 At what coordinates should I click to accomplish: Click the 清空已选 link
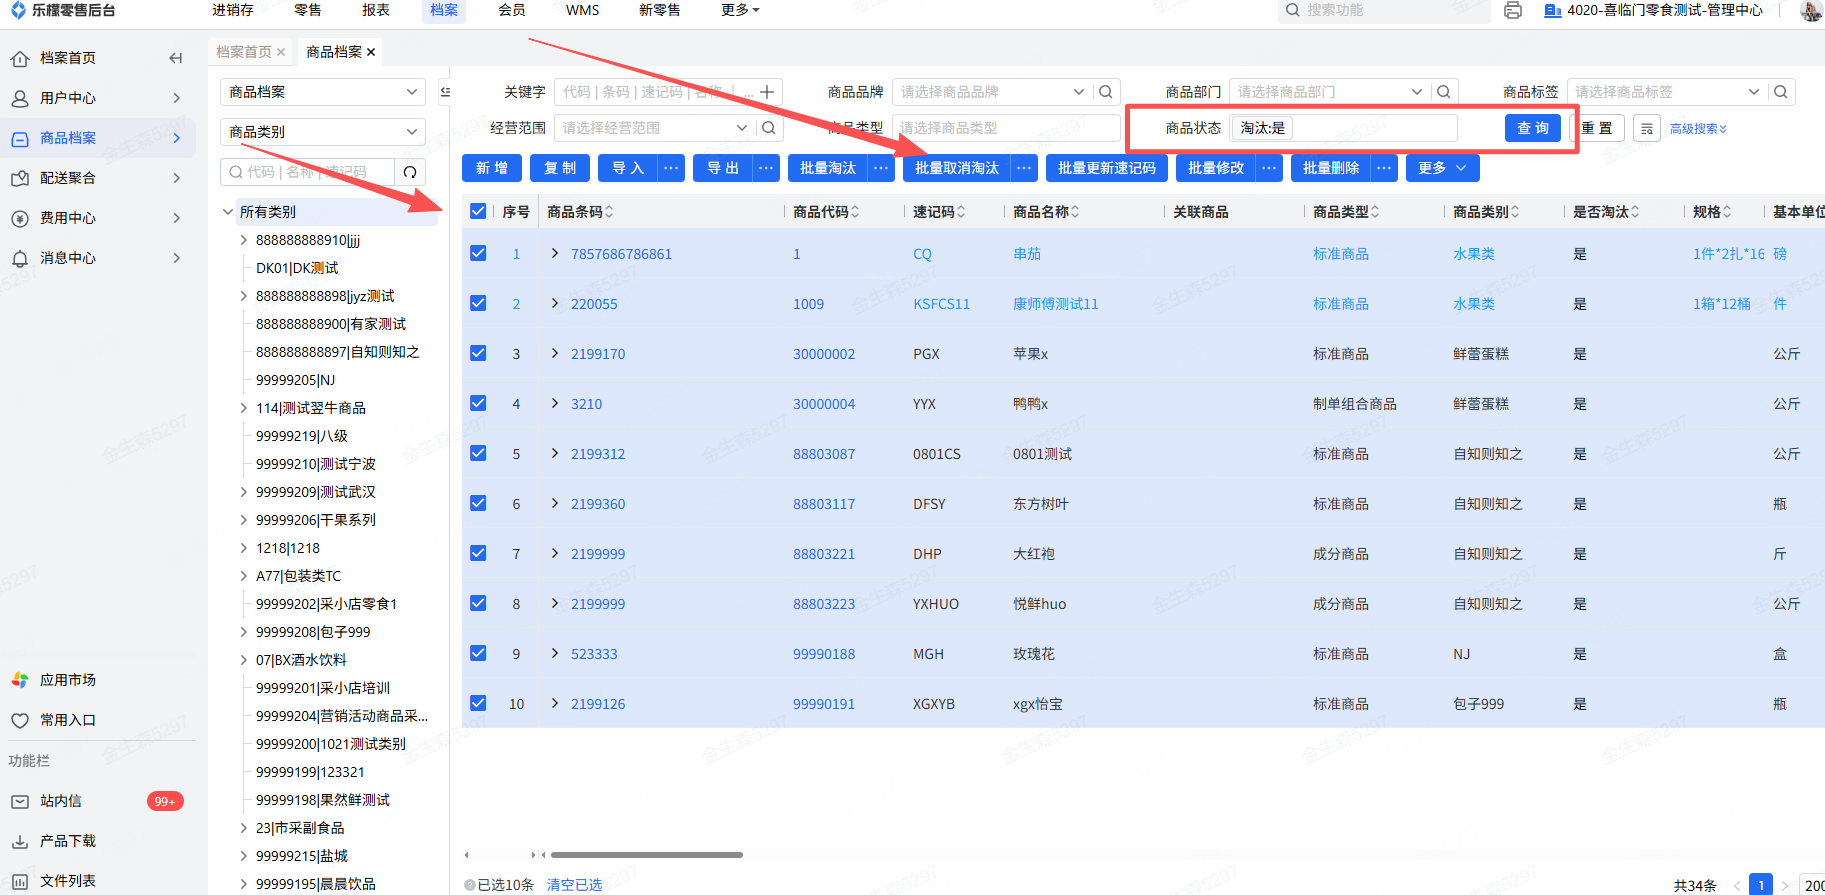tap(575, 885)
